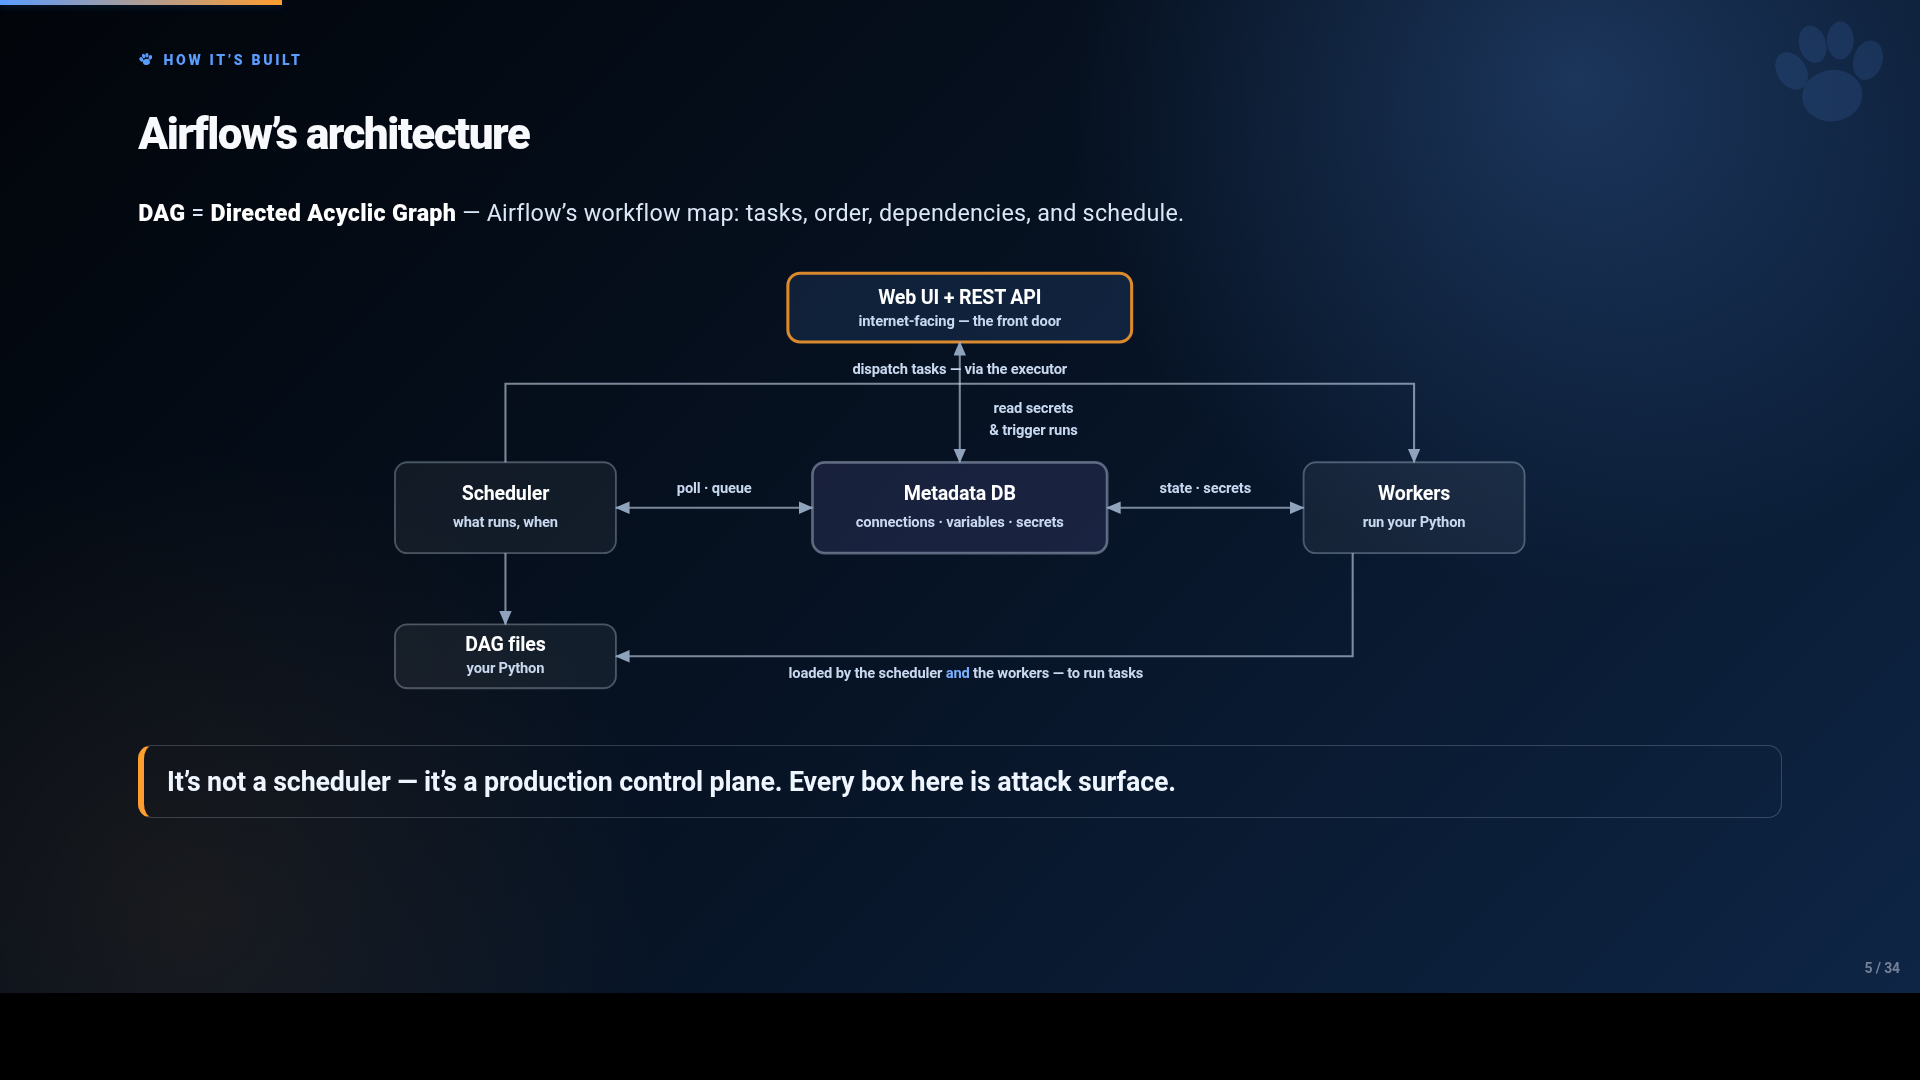Click the 'It's not a scheduler' callout
The image size is (1920, 1080).
959,781
